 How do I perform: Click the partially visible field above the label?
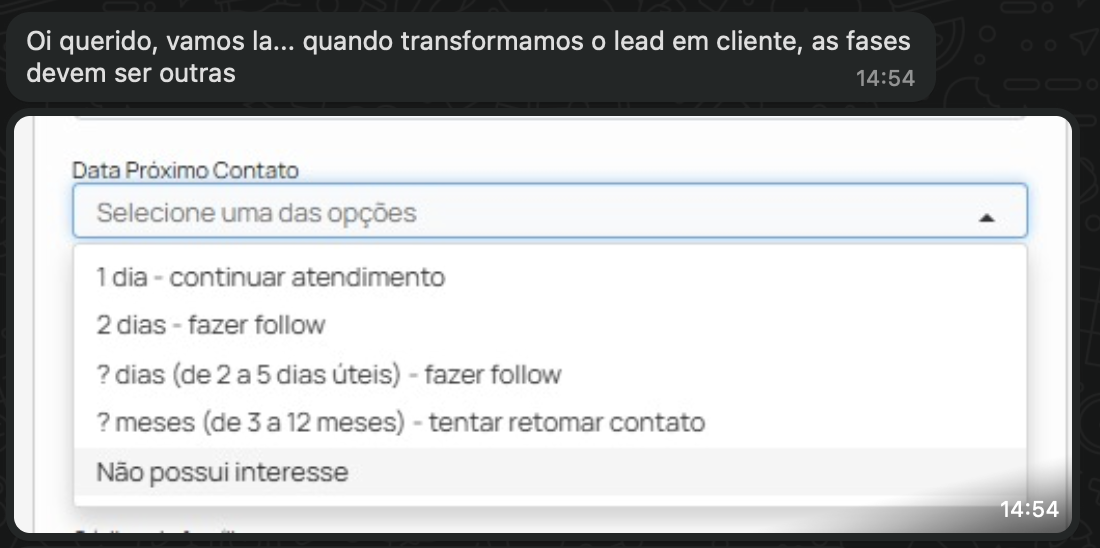coord(548,121)
